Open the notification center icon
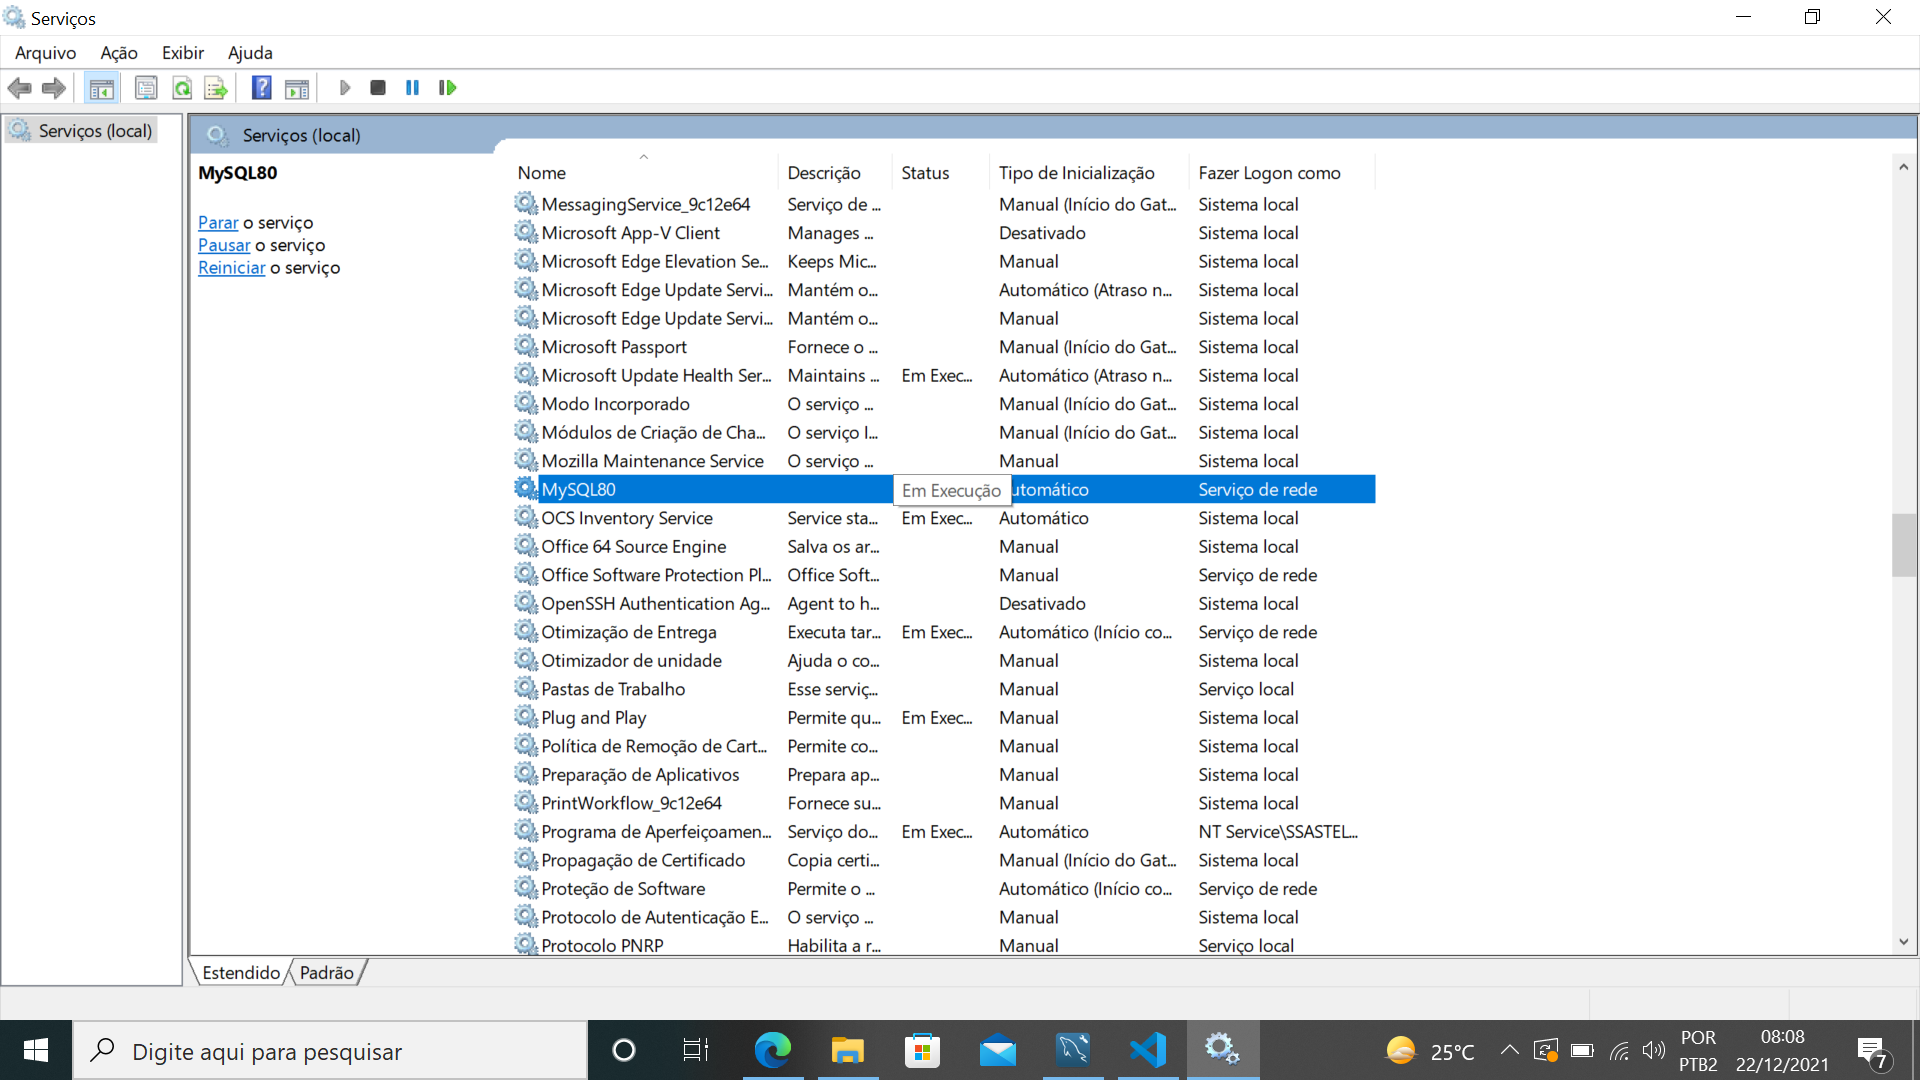Image resolution: width=1920 pixels, height=1080 pixels. [x=1873, y=1052]
